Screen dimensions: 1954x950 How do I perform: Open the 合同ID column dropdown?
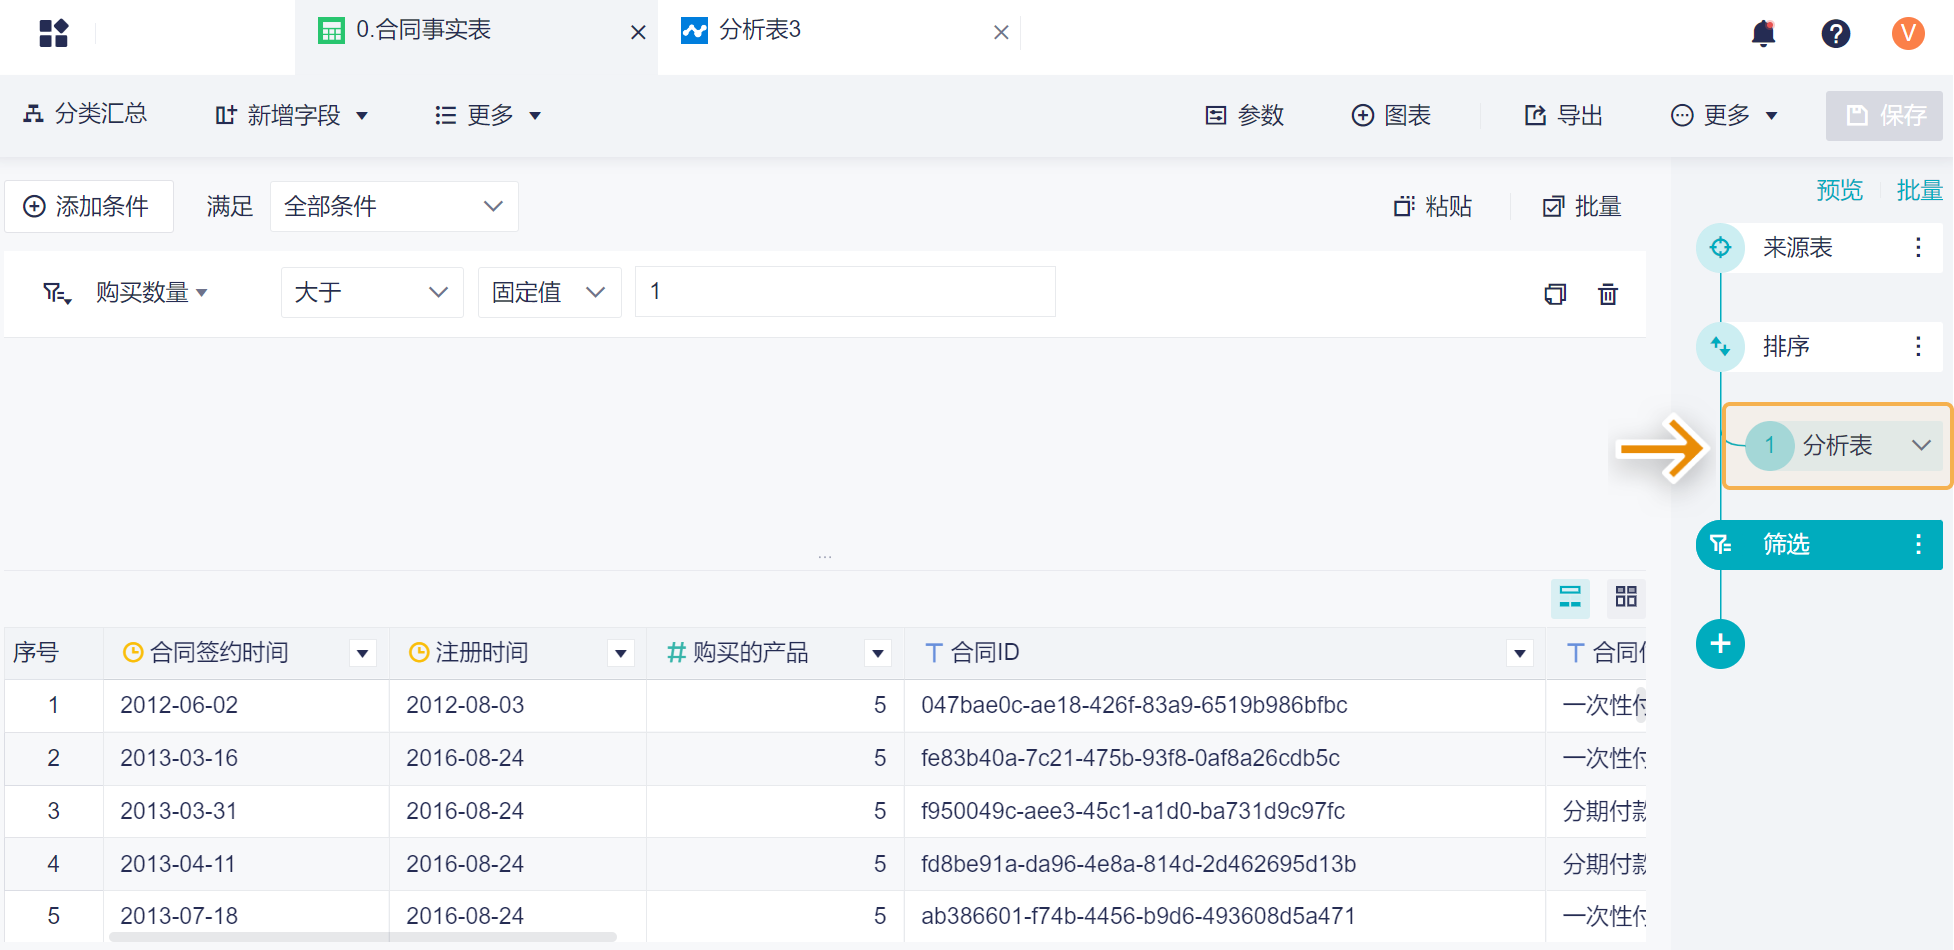click(x=1520, y=653)
